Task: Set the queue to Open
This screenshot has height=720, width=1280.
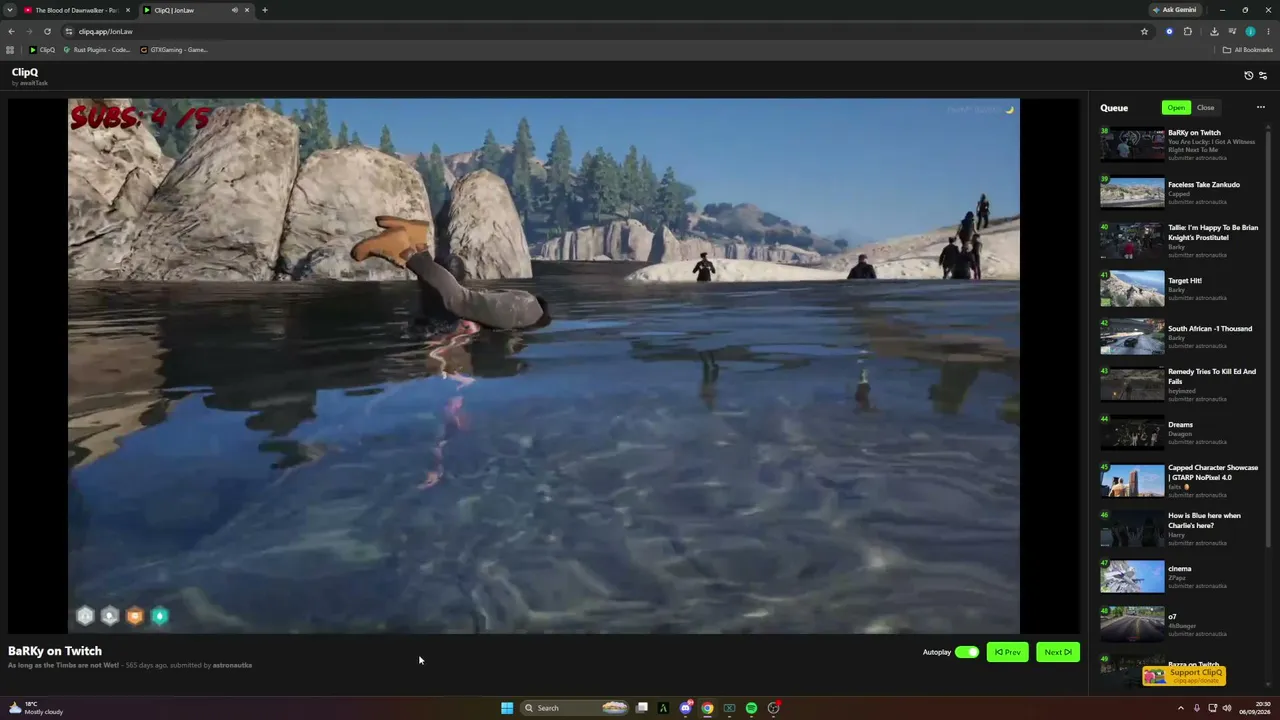Action: pyautogui.click(x=1176, y=108)
